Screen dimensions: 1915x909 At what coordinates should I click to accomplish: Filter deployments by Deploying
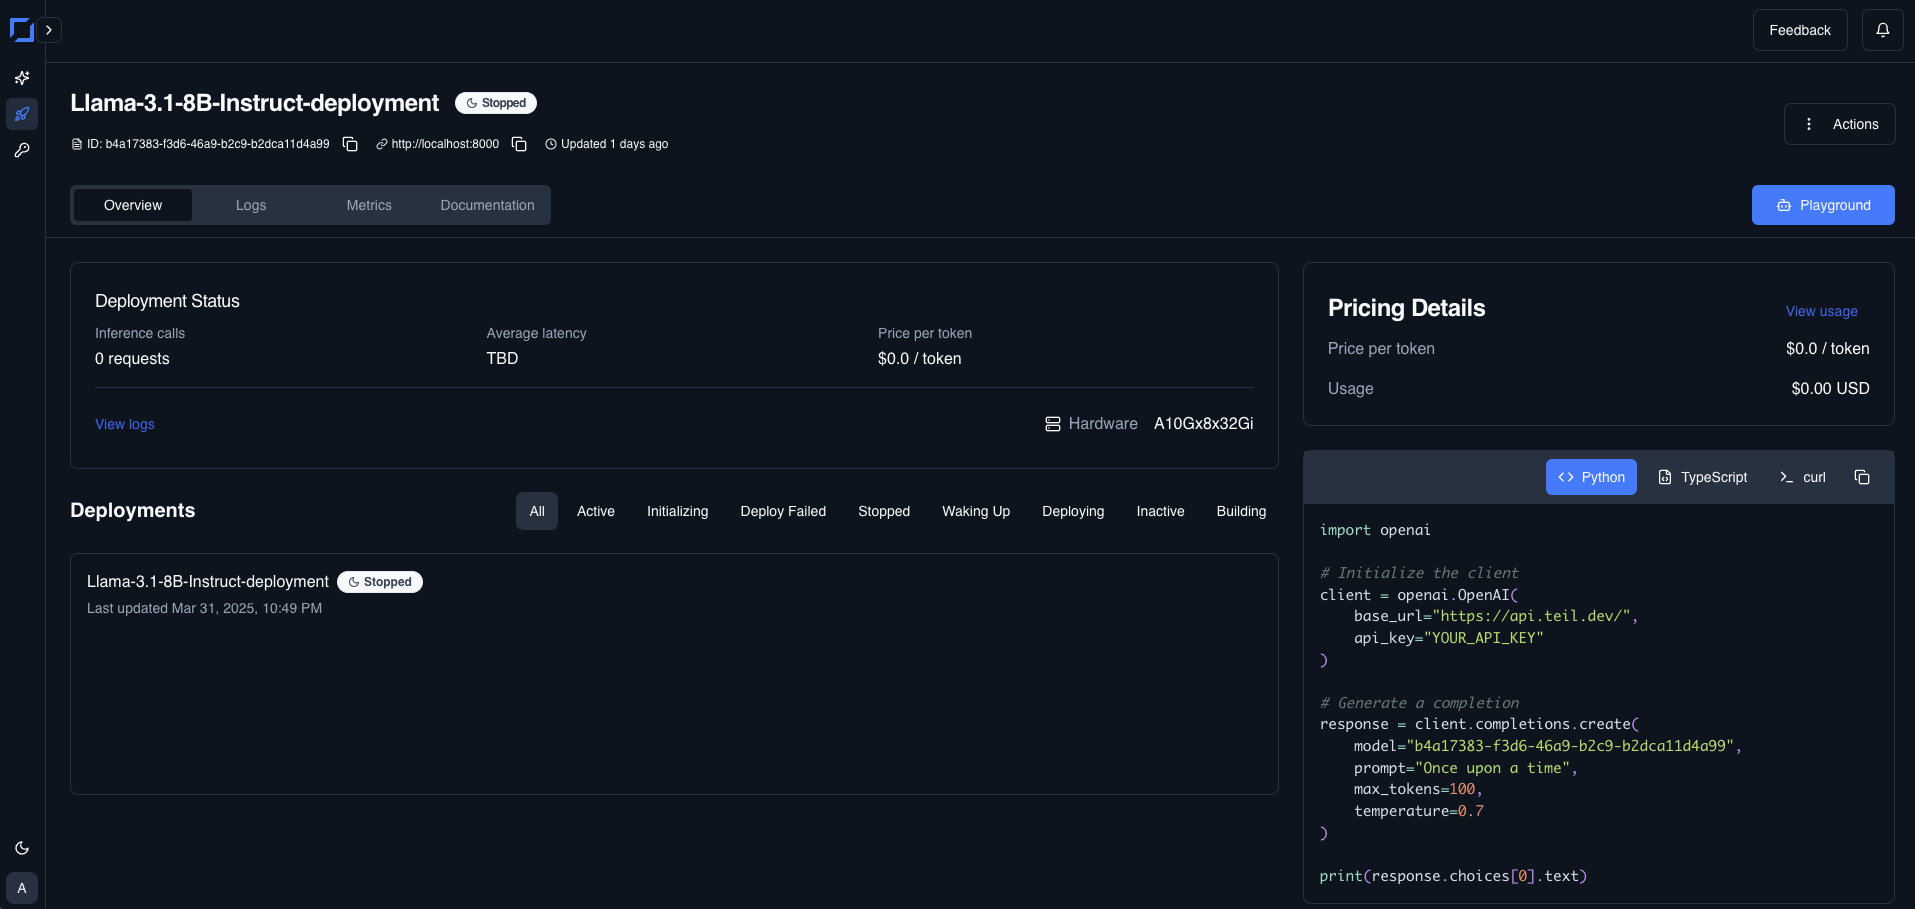click(x=1073, y=511)
